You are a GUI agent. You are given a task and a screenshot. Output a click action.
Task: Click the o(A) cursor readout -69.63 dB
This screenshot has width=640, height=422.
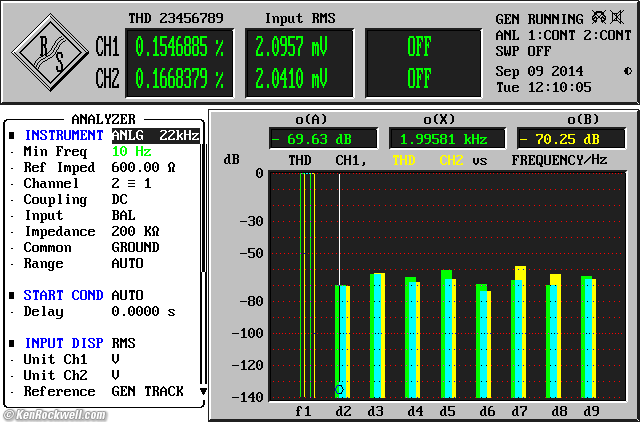(323, 139)
